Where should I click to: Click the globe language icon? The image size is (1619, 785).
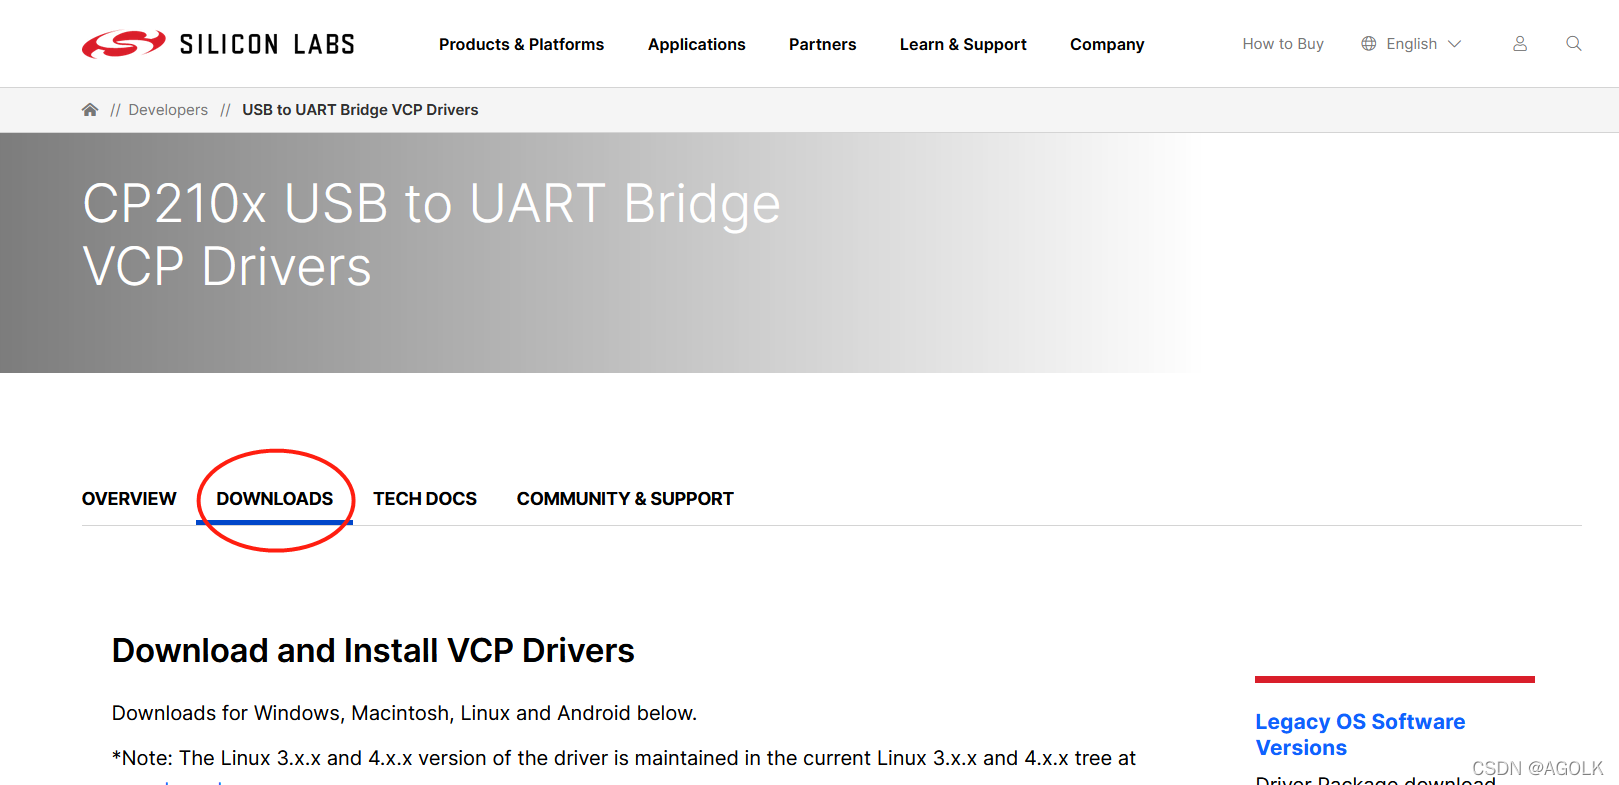[x=1369, y=44]
